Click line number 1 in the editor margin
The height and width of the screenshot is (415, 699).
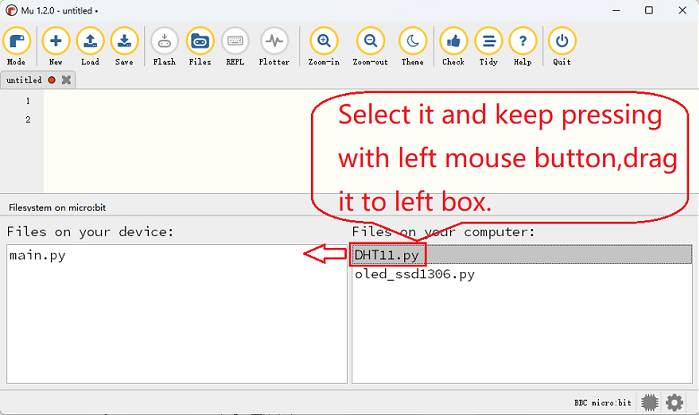[28, 101]
